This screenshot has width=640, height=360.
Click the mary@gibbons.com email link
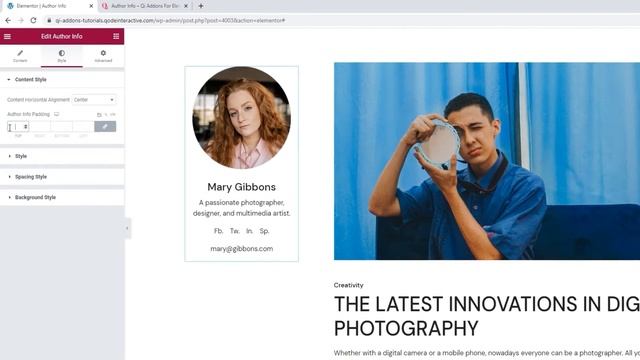242,249
